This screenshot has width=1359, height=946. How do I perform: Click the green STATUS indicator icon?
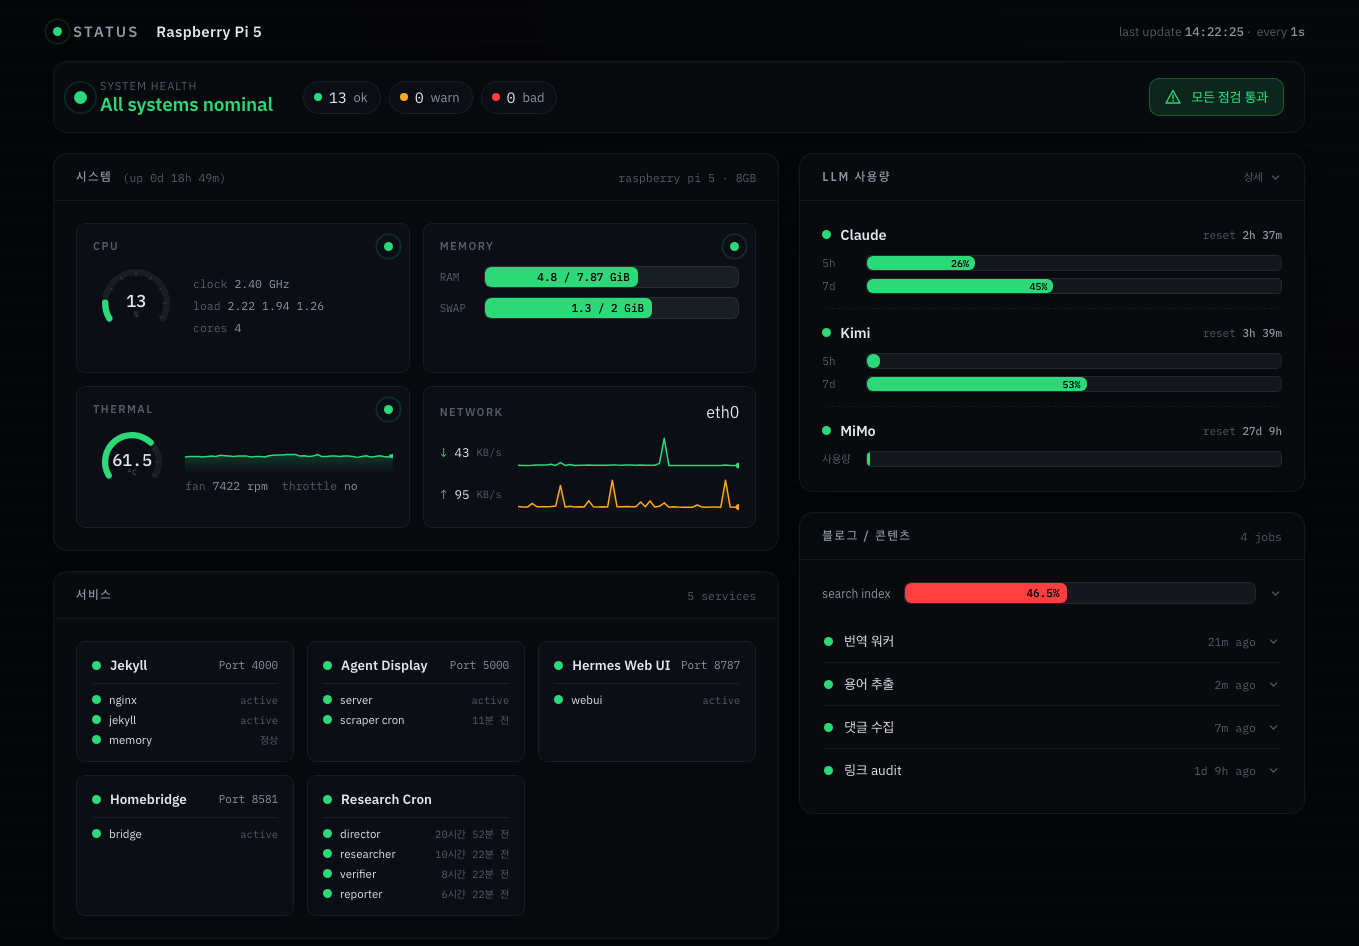(57, 32)
